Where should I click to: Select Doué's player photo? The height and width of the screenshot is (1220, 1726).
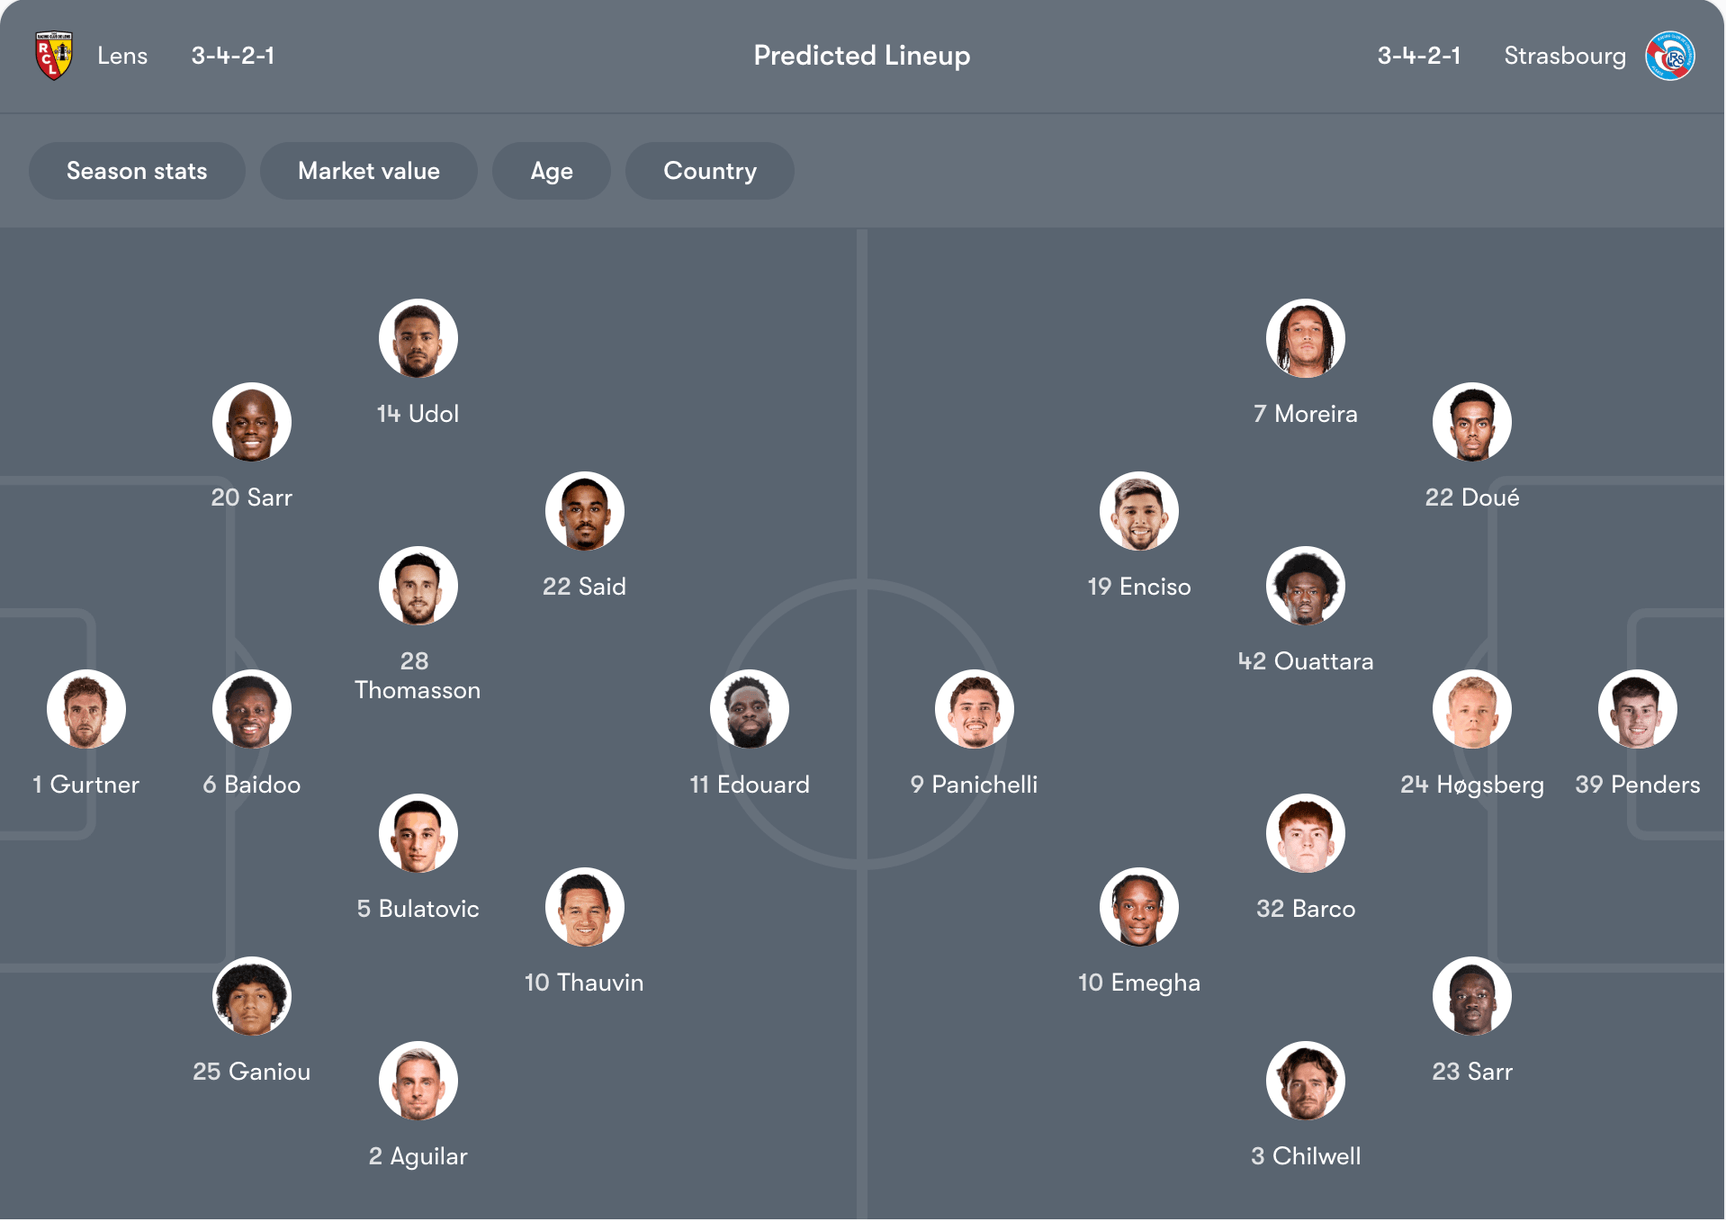click(1471, 422)
